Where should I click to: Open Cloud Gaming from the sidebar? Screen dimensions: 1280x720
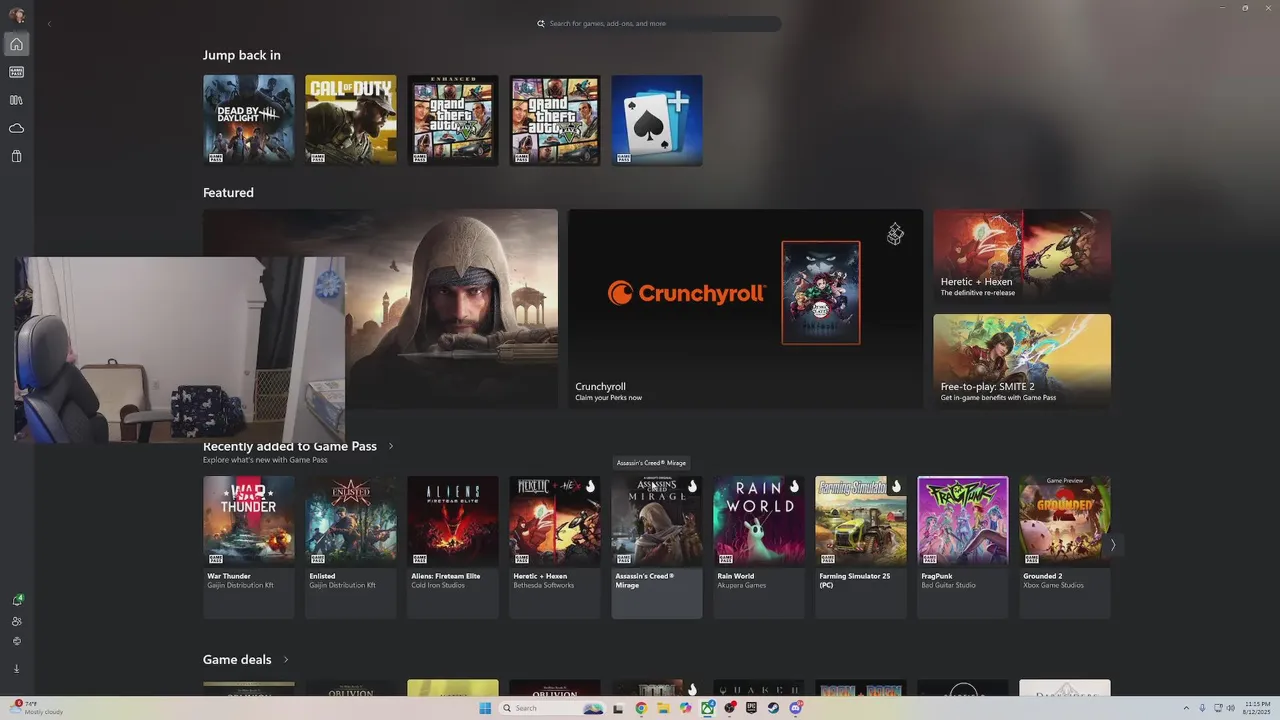[16, 128]
